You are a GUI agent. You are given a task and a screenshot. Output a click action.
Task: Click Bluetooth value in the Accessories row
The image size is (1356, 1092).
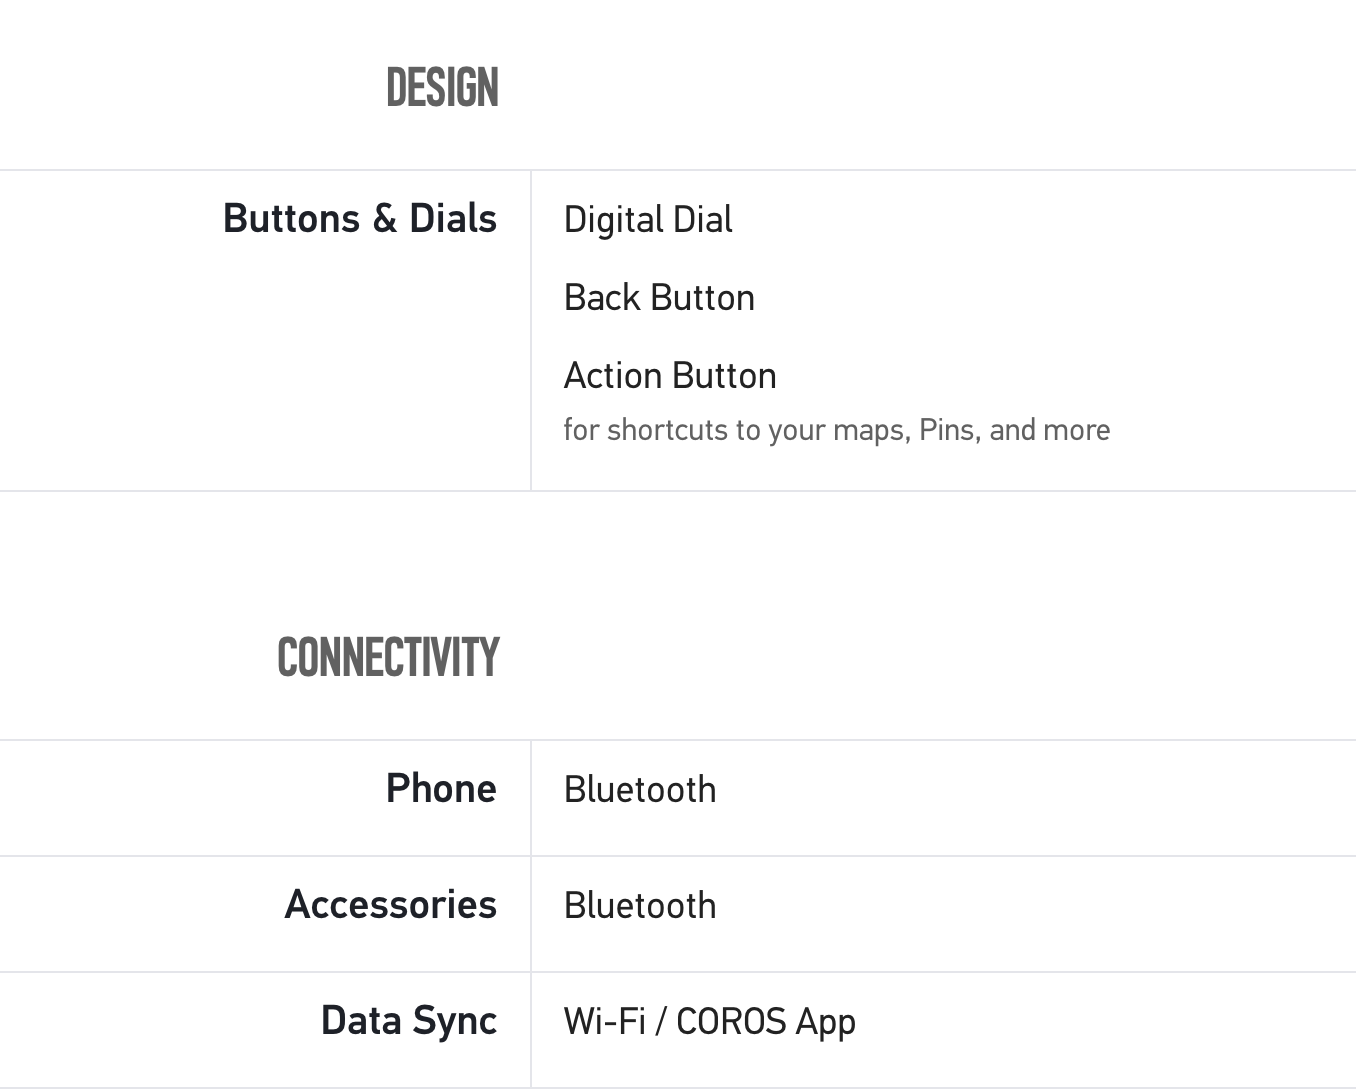coord(640,906)
